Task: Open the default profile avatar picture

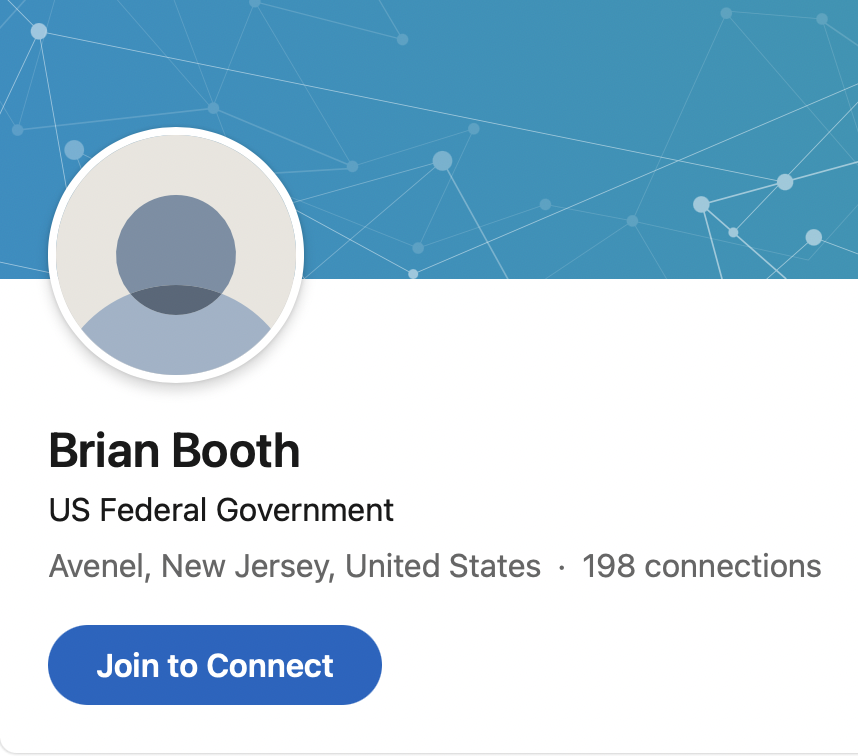Action: pyautogui.click(x=176, y=254)
